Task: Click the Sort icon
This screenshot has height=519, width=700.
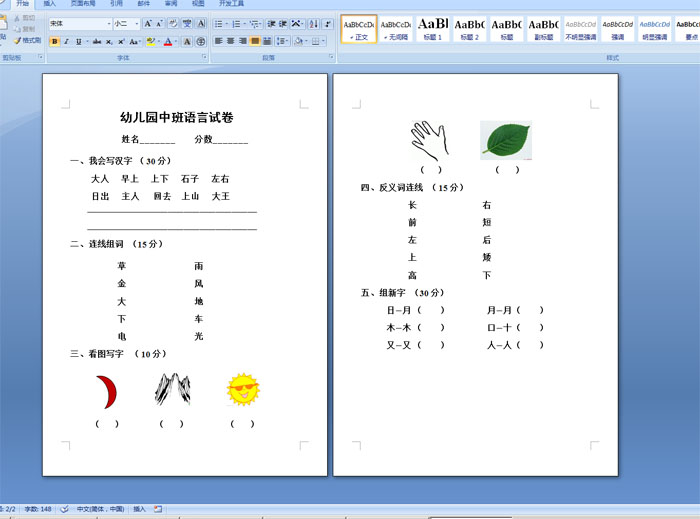Action: click(313, 24)
